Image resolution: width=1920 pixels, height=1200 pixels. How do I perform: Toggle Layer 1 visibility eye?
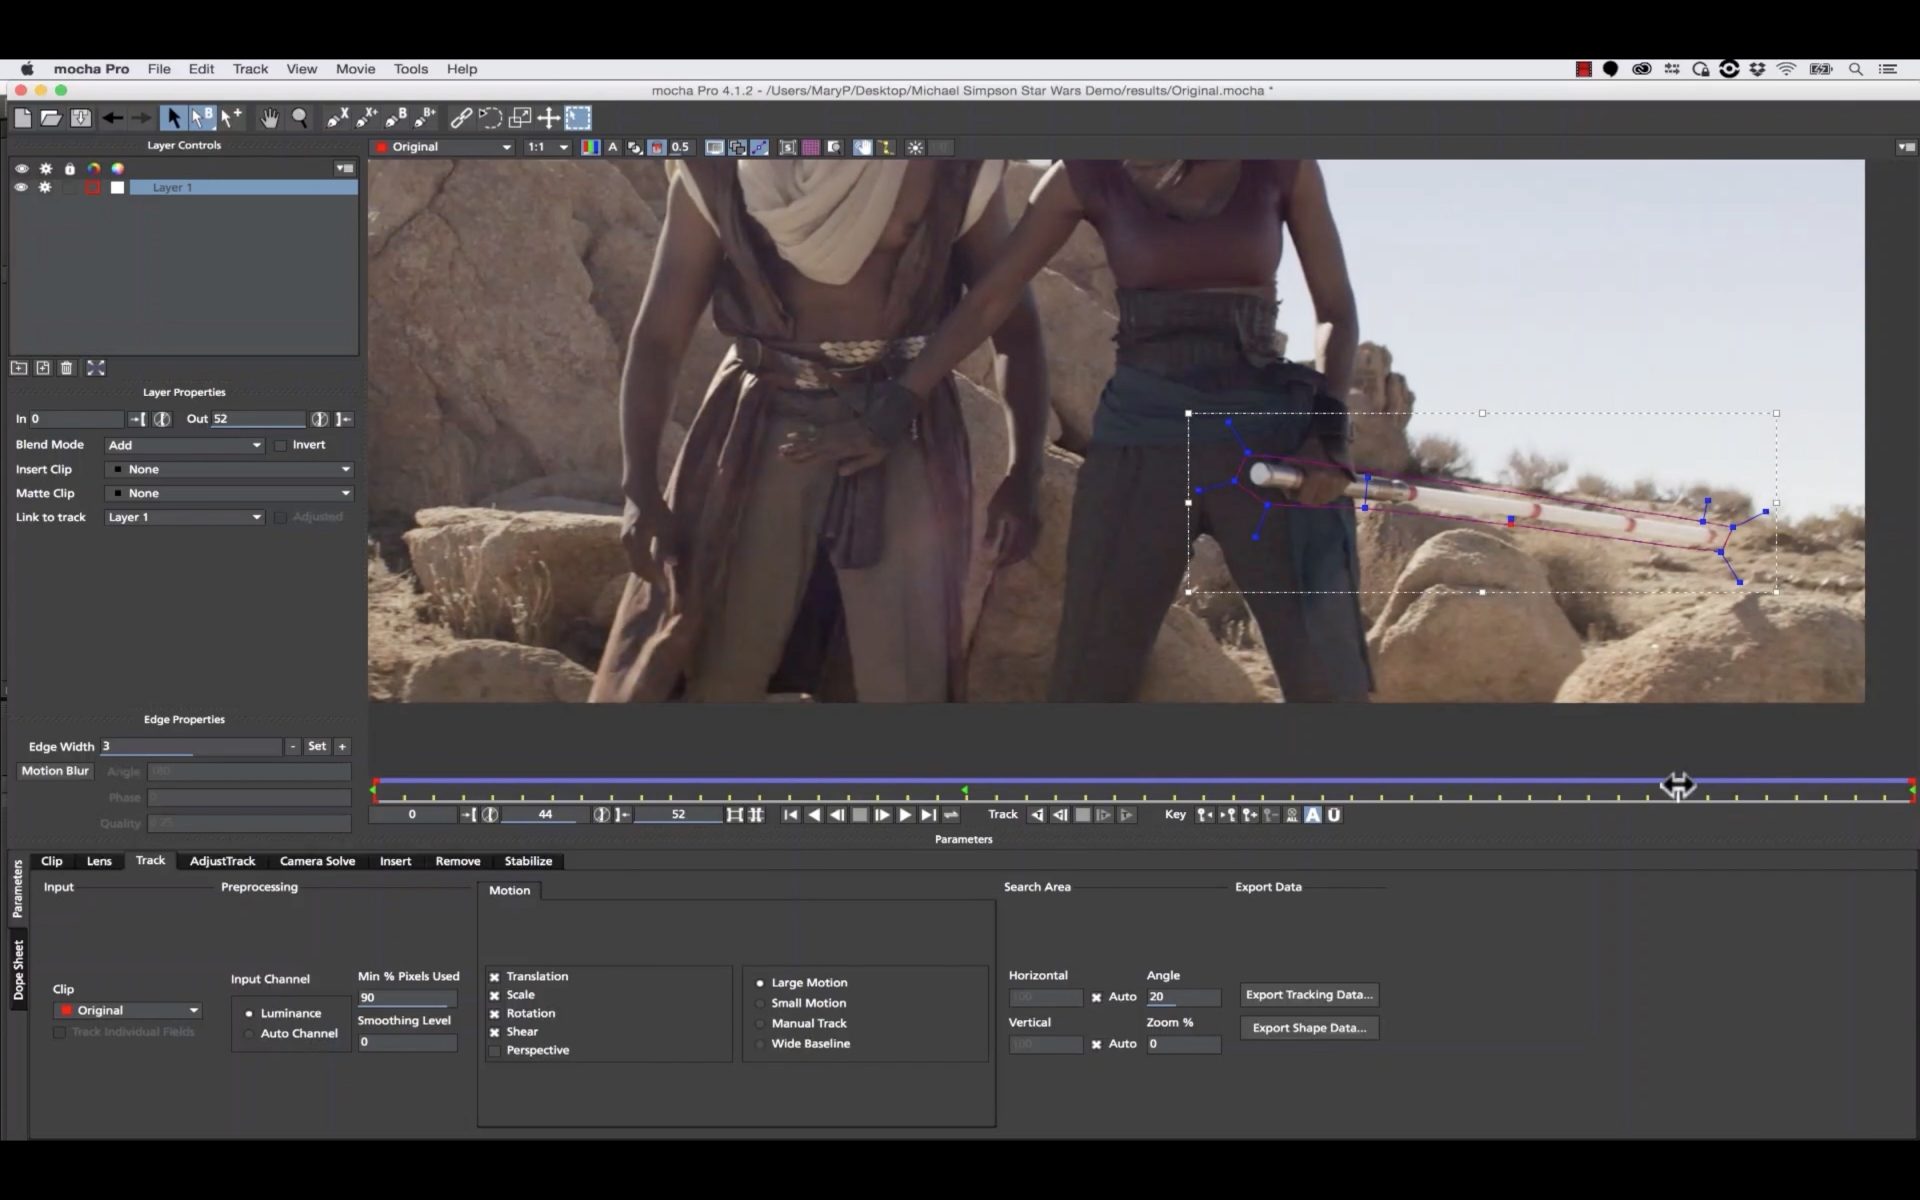pyautogui.click(x=21, y=187)
